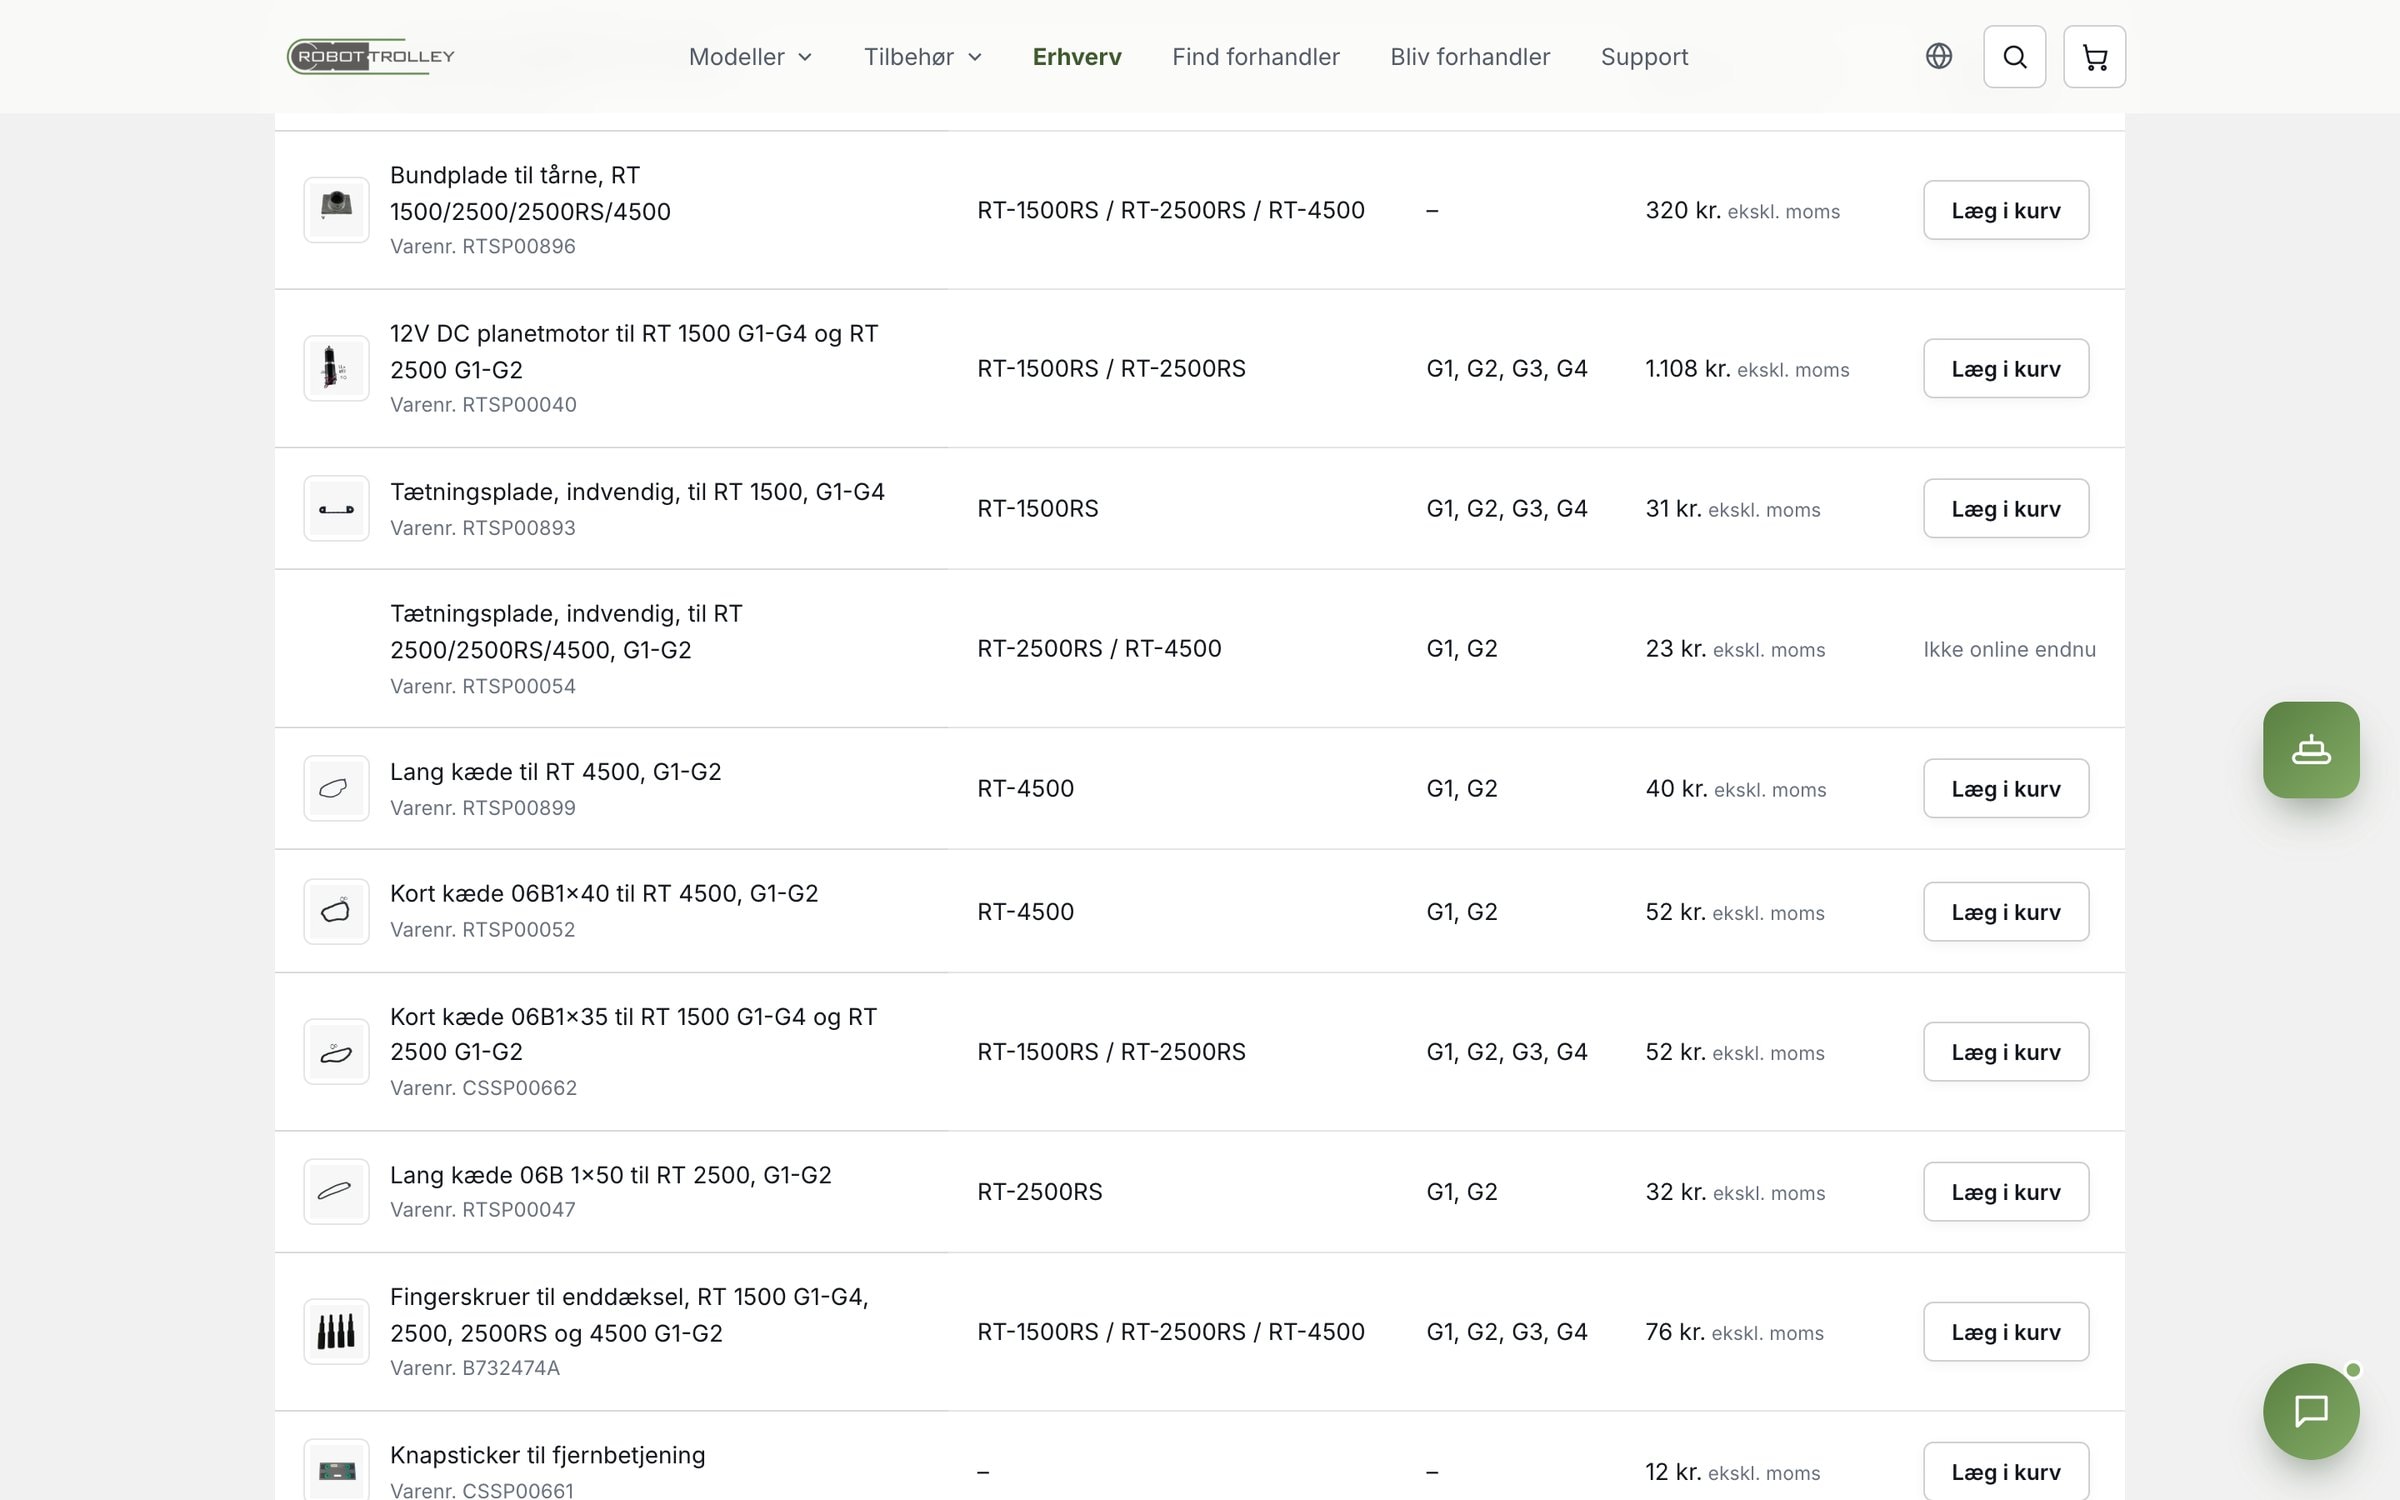
Task: Click the 76 kr. price
Action: pyautogui.click(x=1675, y=1331)
